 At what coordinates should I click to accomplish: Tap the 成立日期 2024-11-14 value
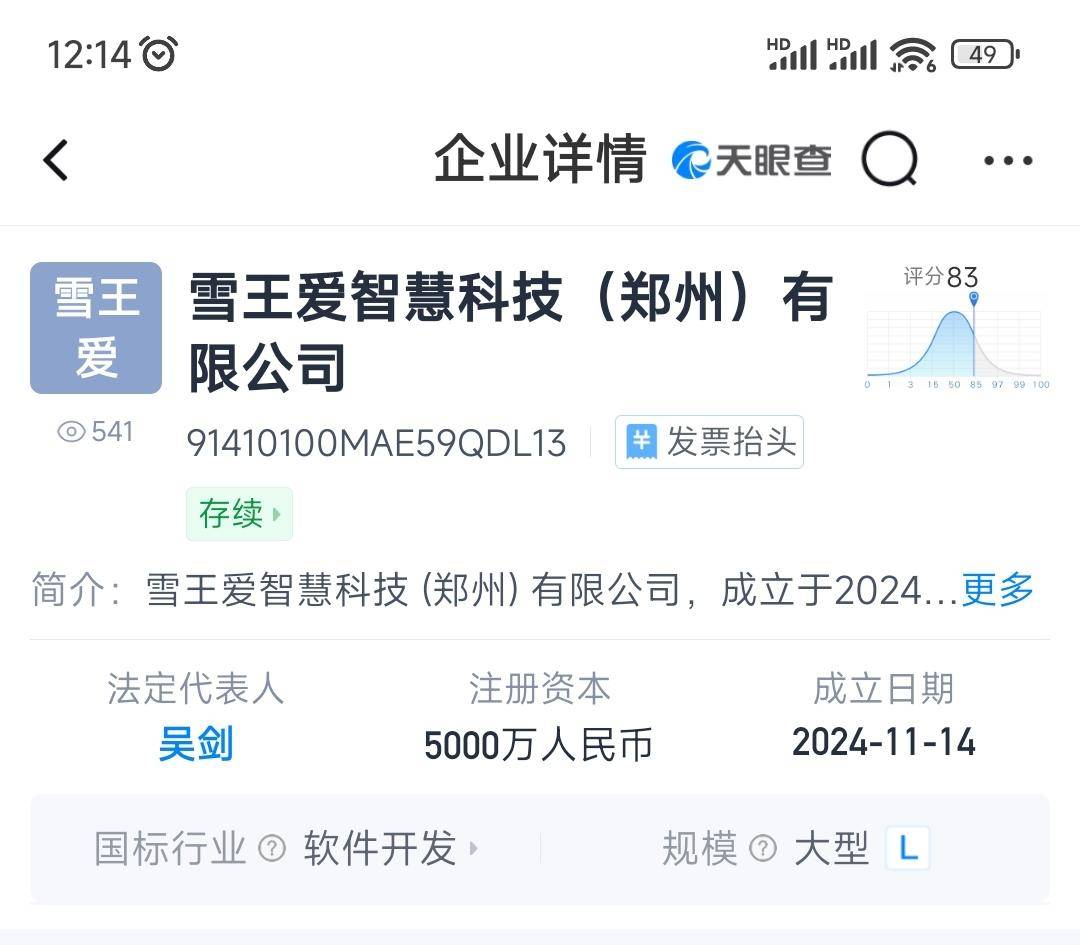pyautogui.click(x=884, y=742)
